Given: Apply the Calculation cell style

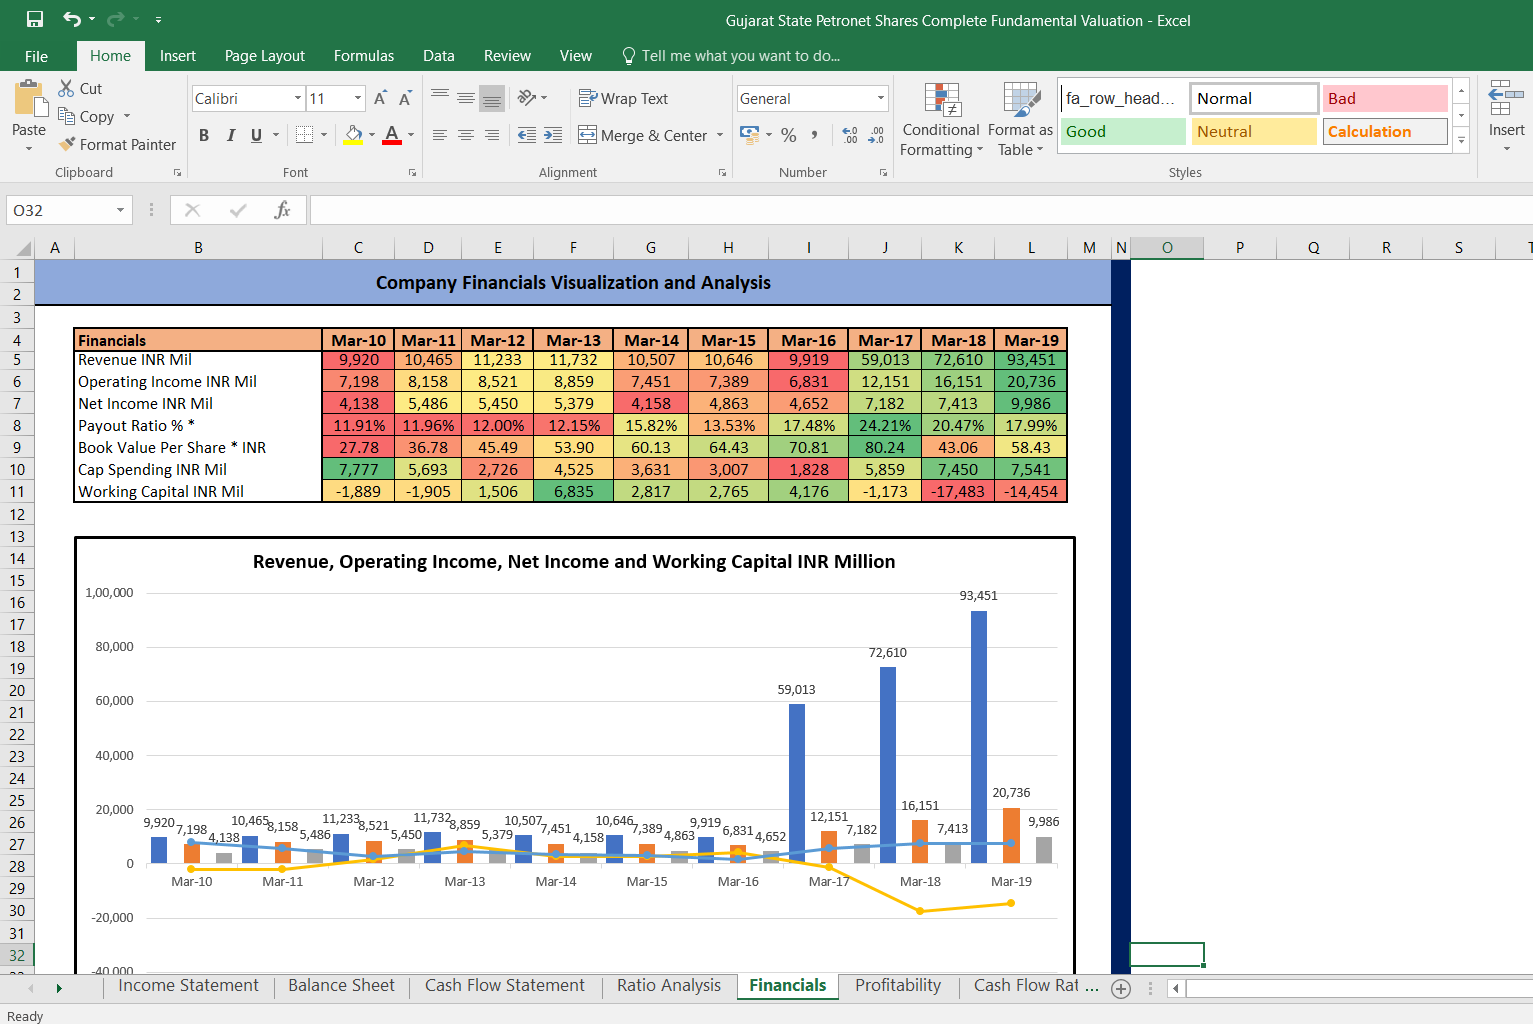Looking at the screenshot, I should [1385, 131].
